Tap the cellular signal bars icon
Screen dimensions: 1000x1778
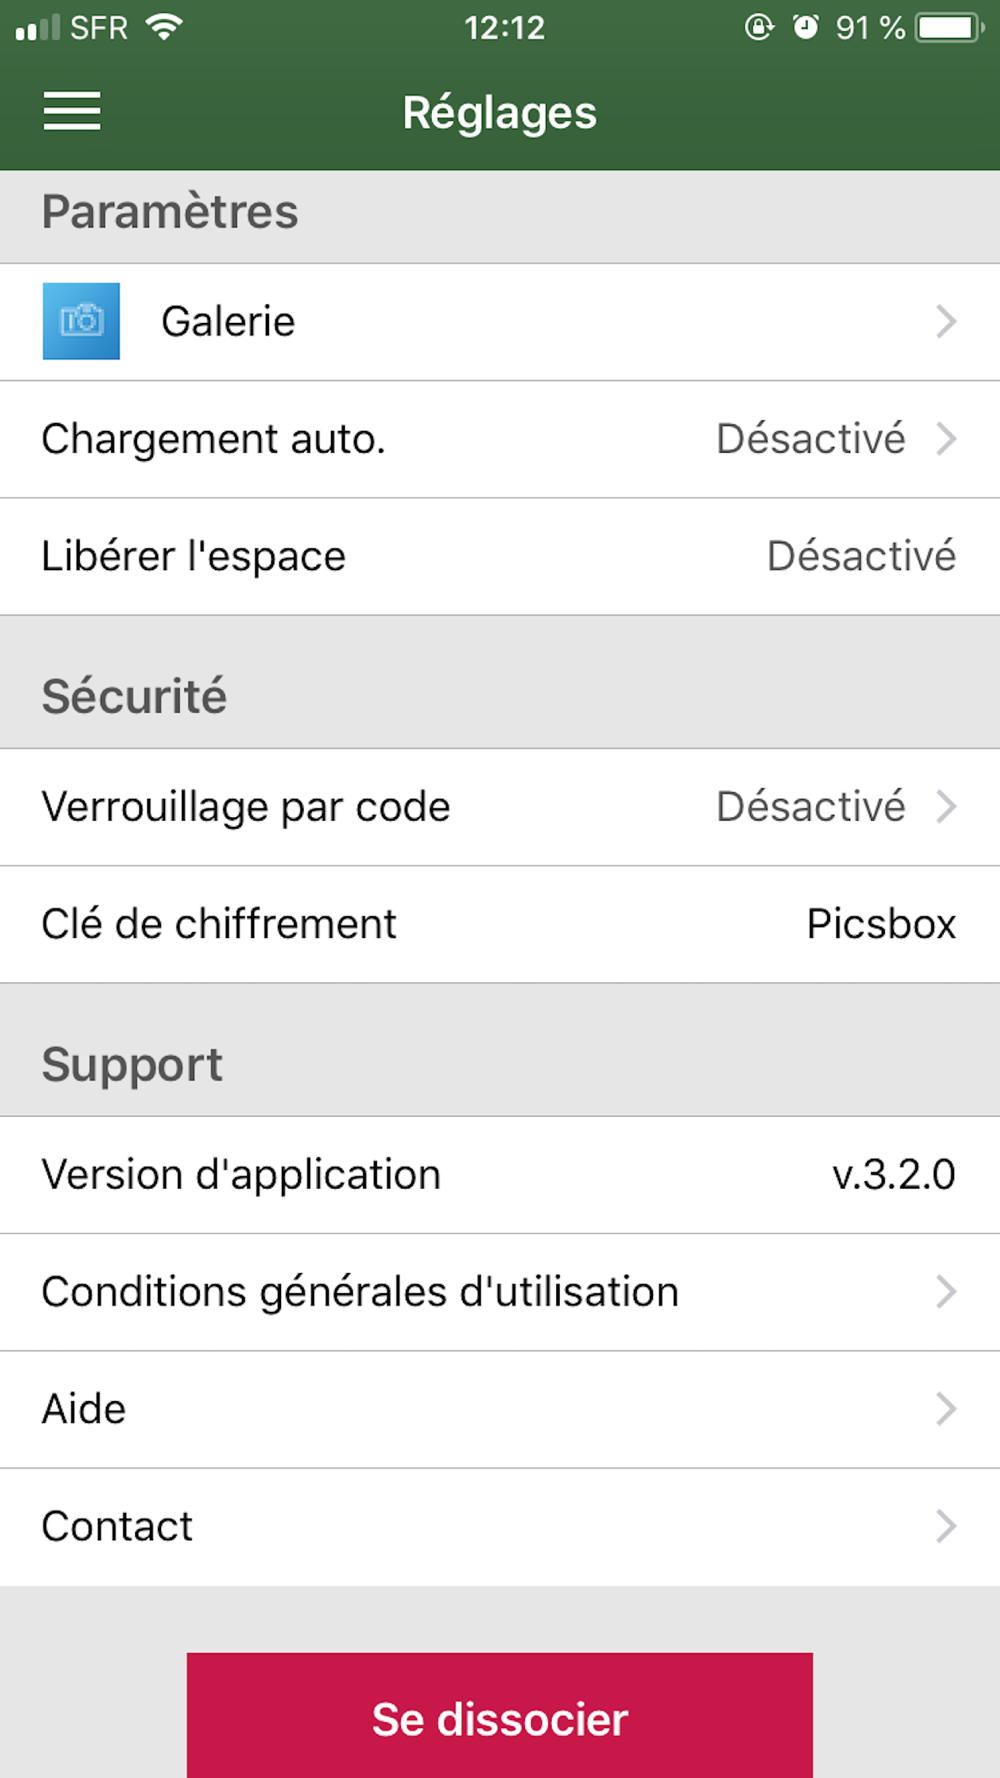[38, 28]
